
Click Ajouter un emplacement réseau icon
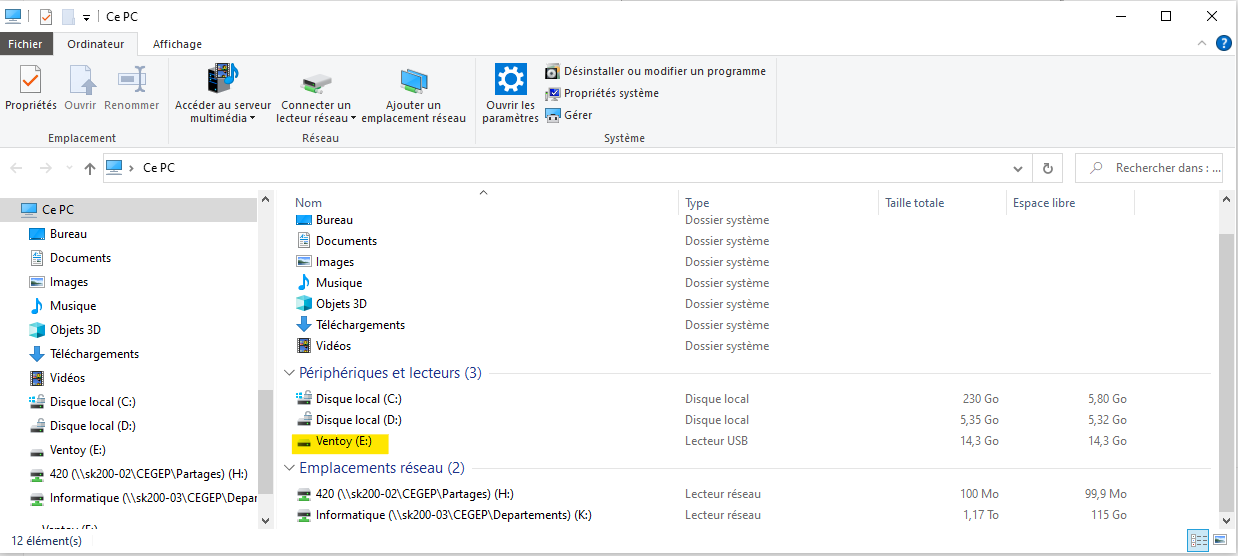pos(413,80)
